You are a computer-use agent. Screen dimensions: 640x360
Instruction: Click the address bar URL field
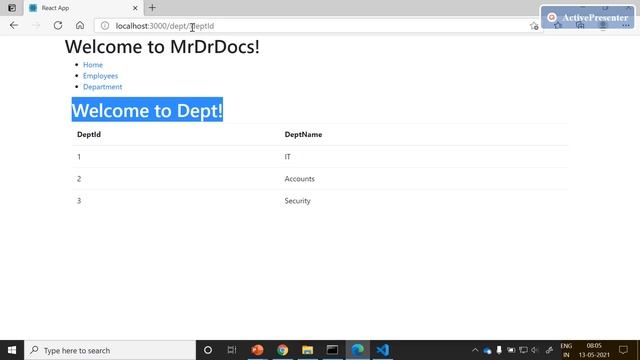[318, 26]
